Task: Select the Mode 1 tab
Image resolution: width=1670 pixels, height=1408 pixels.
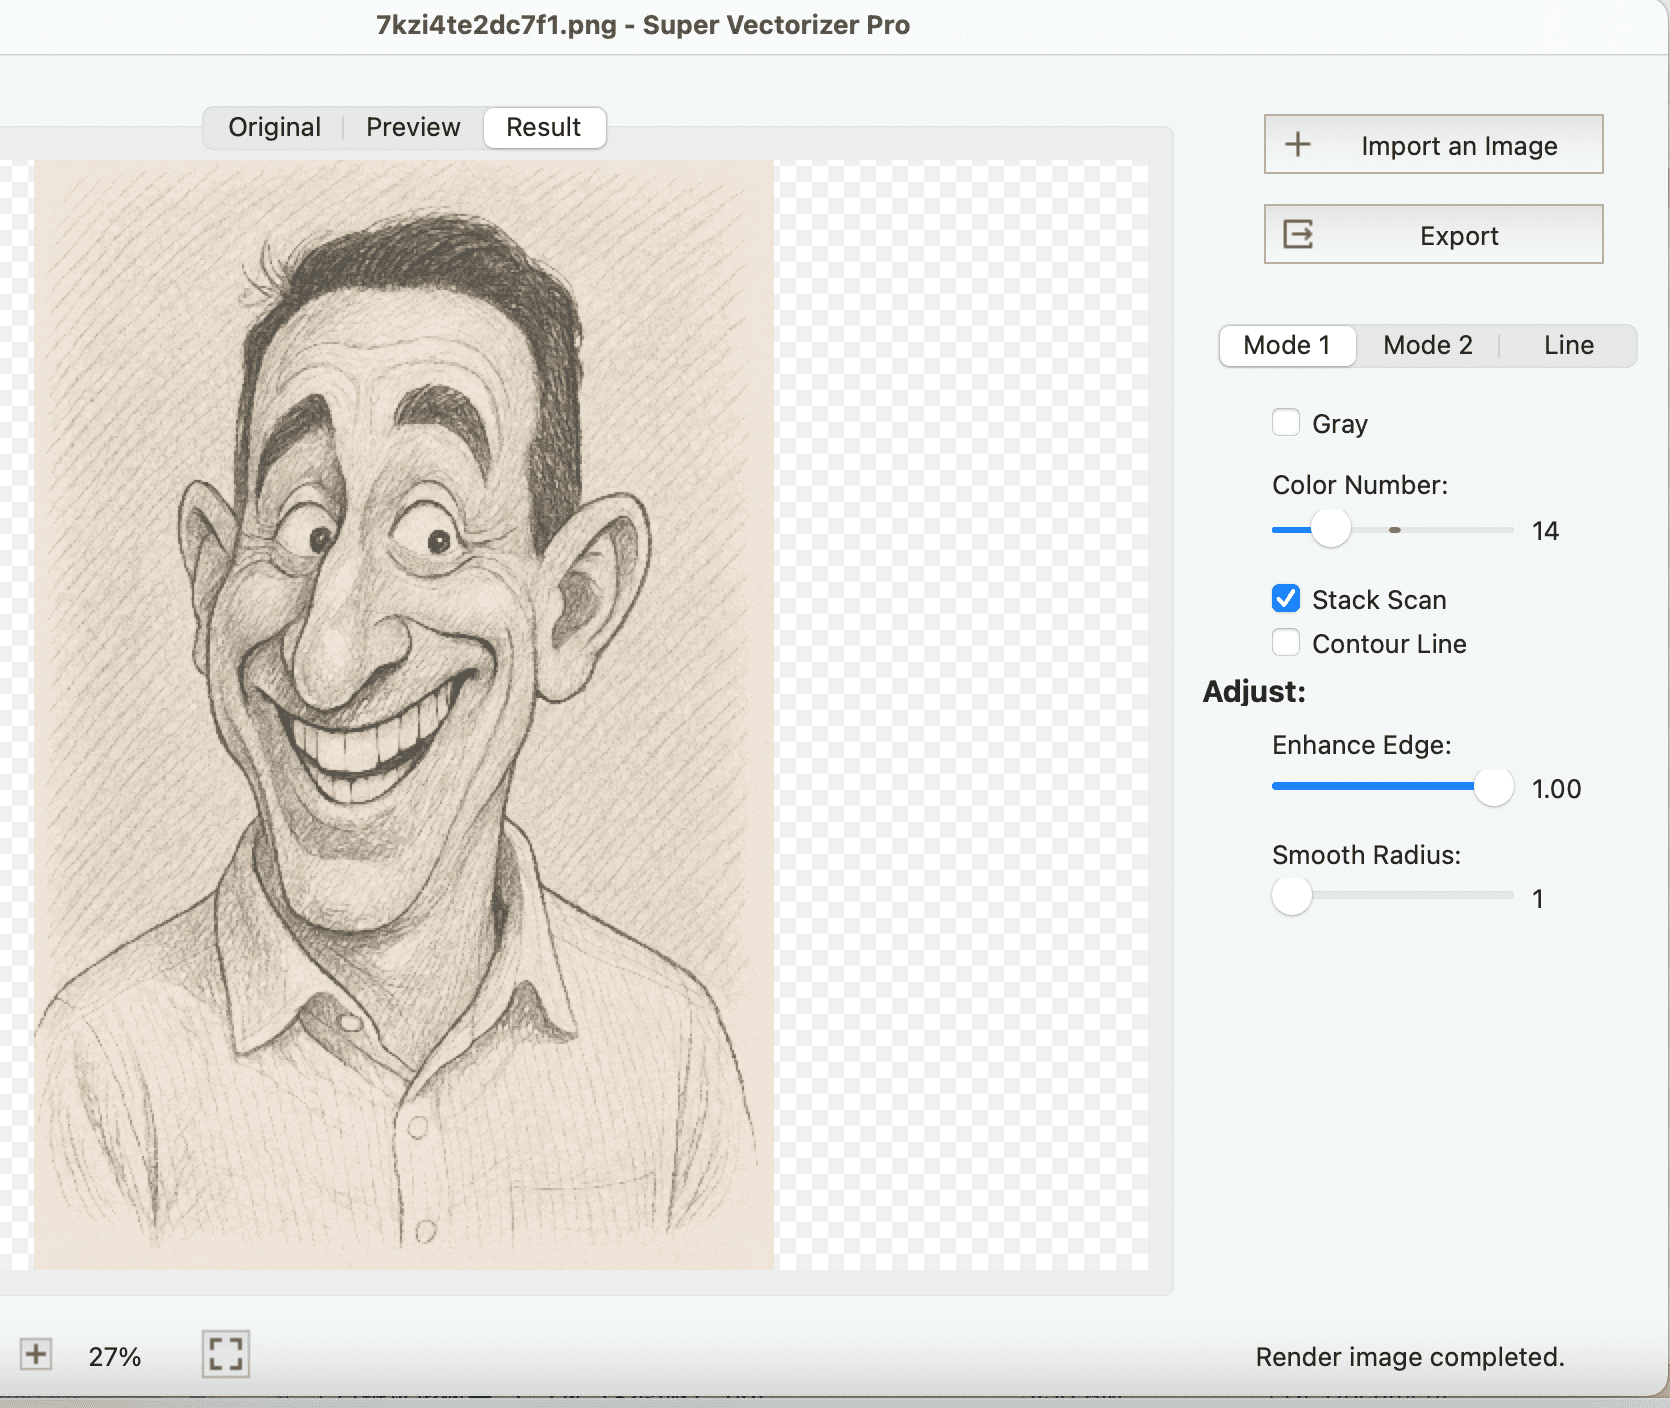Action: [1287, 345]
